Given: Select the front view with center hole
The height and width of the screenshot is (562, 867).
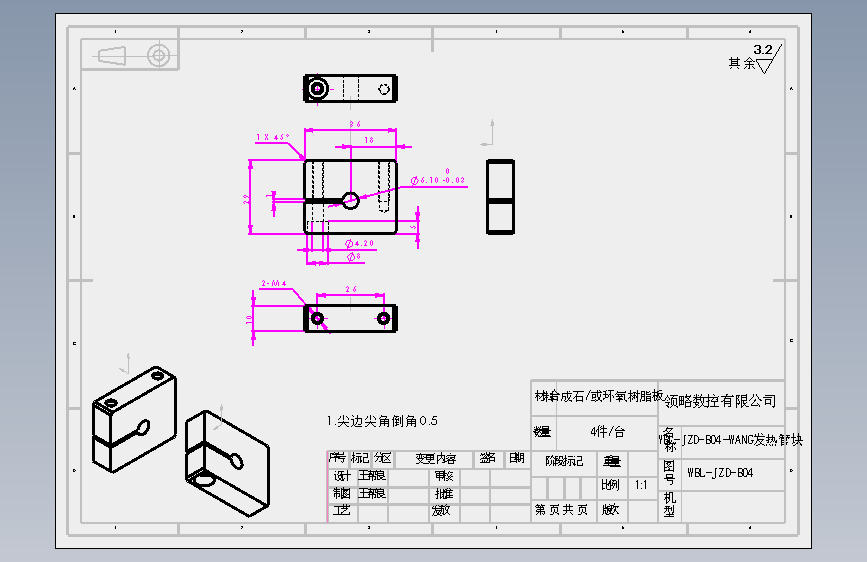Looking at the screenshot, I should (x=351, y=197).
